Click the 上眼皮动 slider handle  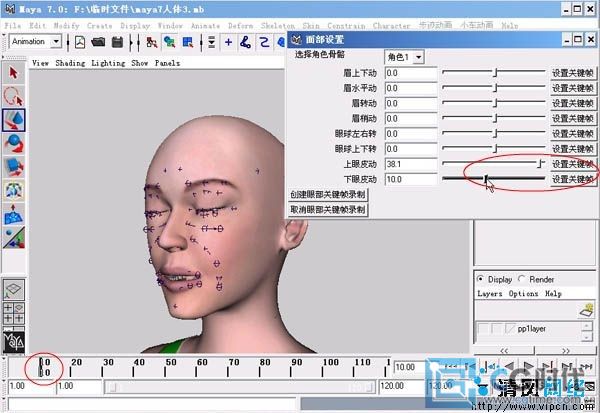click(540, 164)
